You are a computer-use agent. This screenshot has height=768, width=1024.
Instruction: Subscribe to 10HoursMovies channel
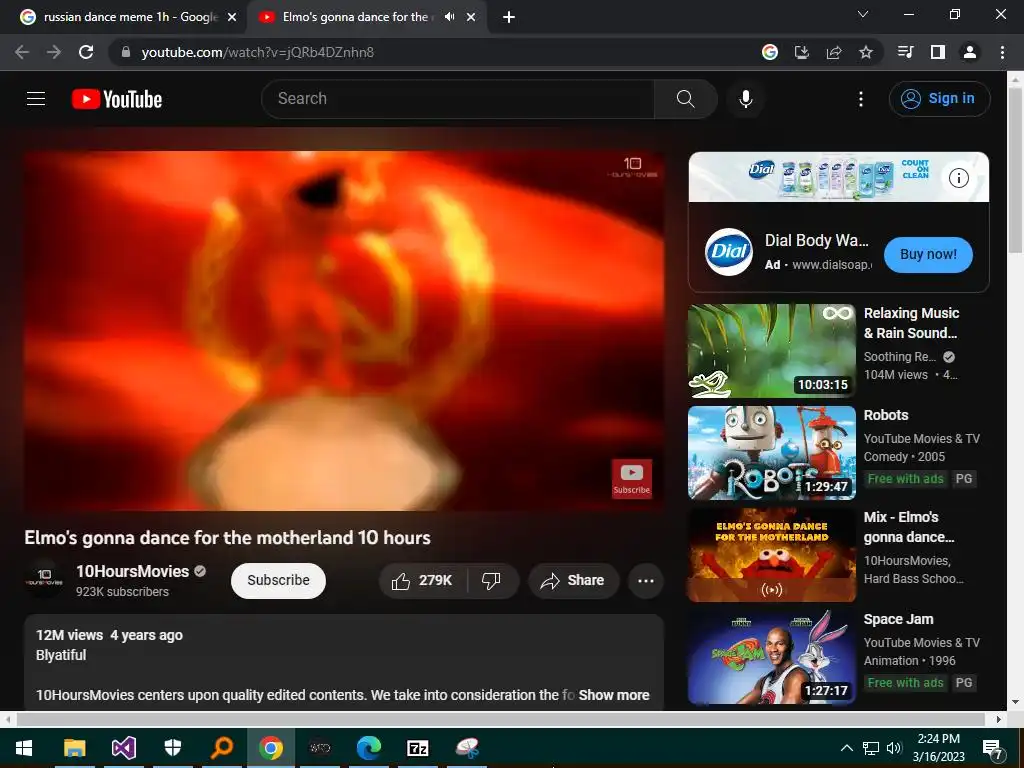[278, 581]
